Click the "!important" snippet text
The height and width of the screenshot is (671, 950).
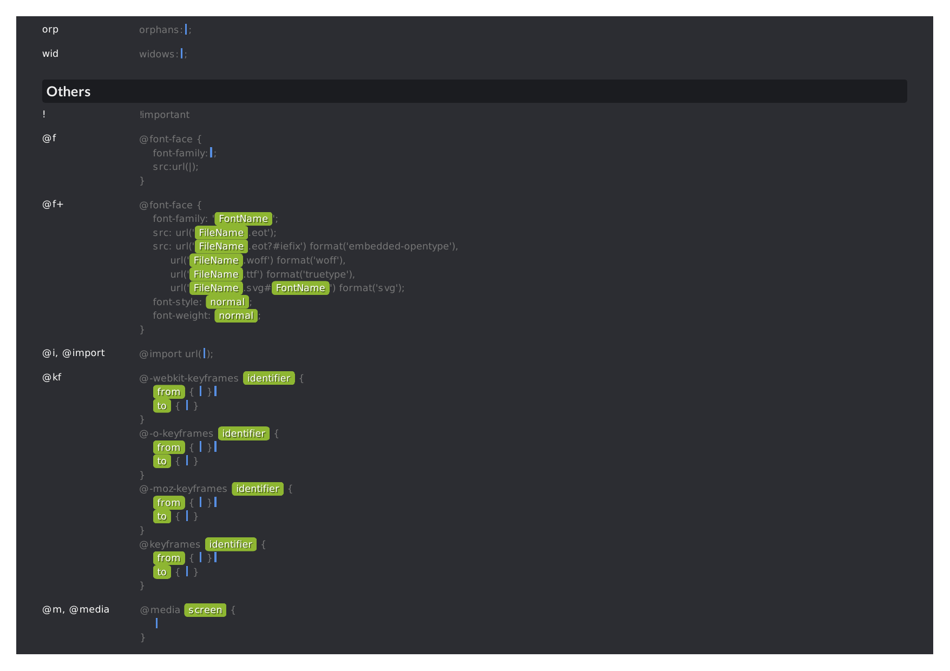(x=164, y=115)
